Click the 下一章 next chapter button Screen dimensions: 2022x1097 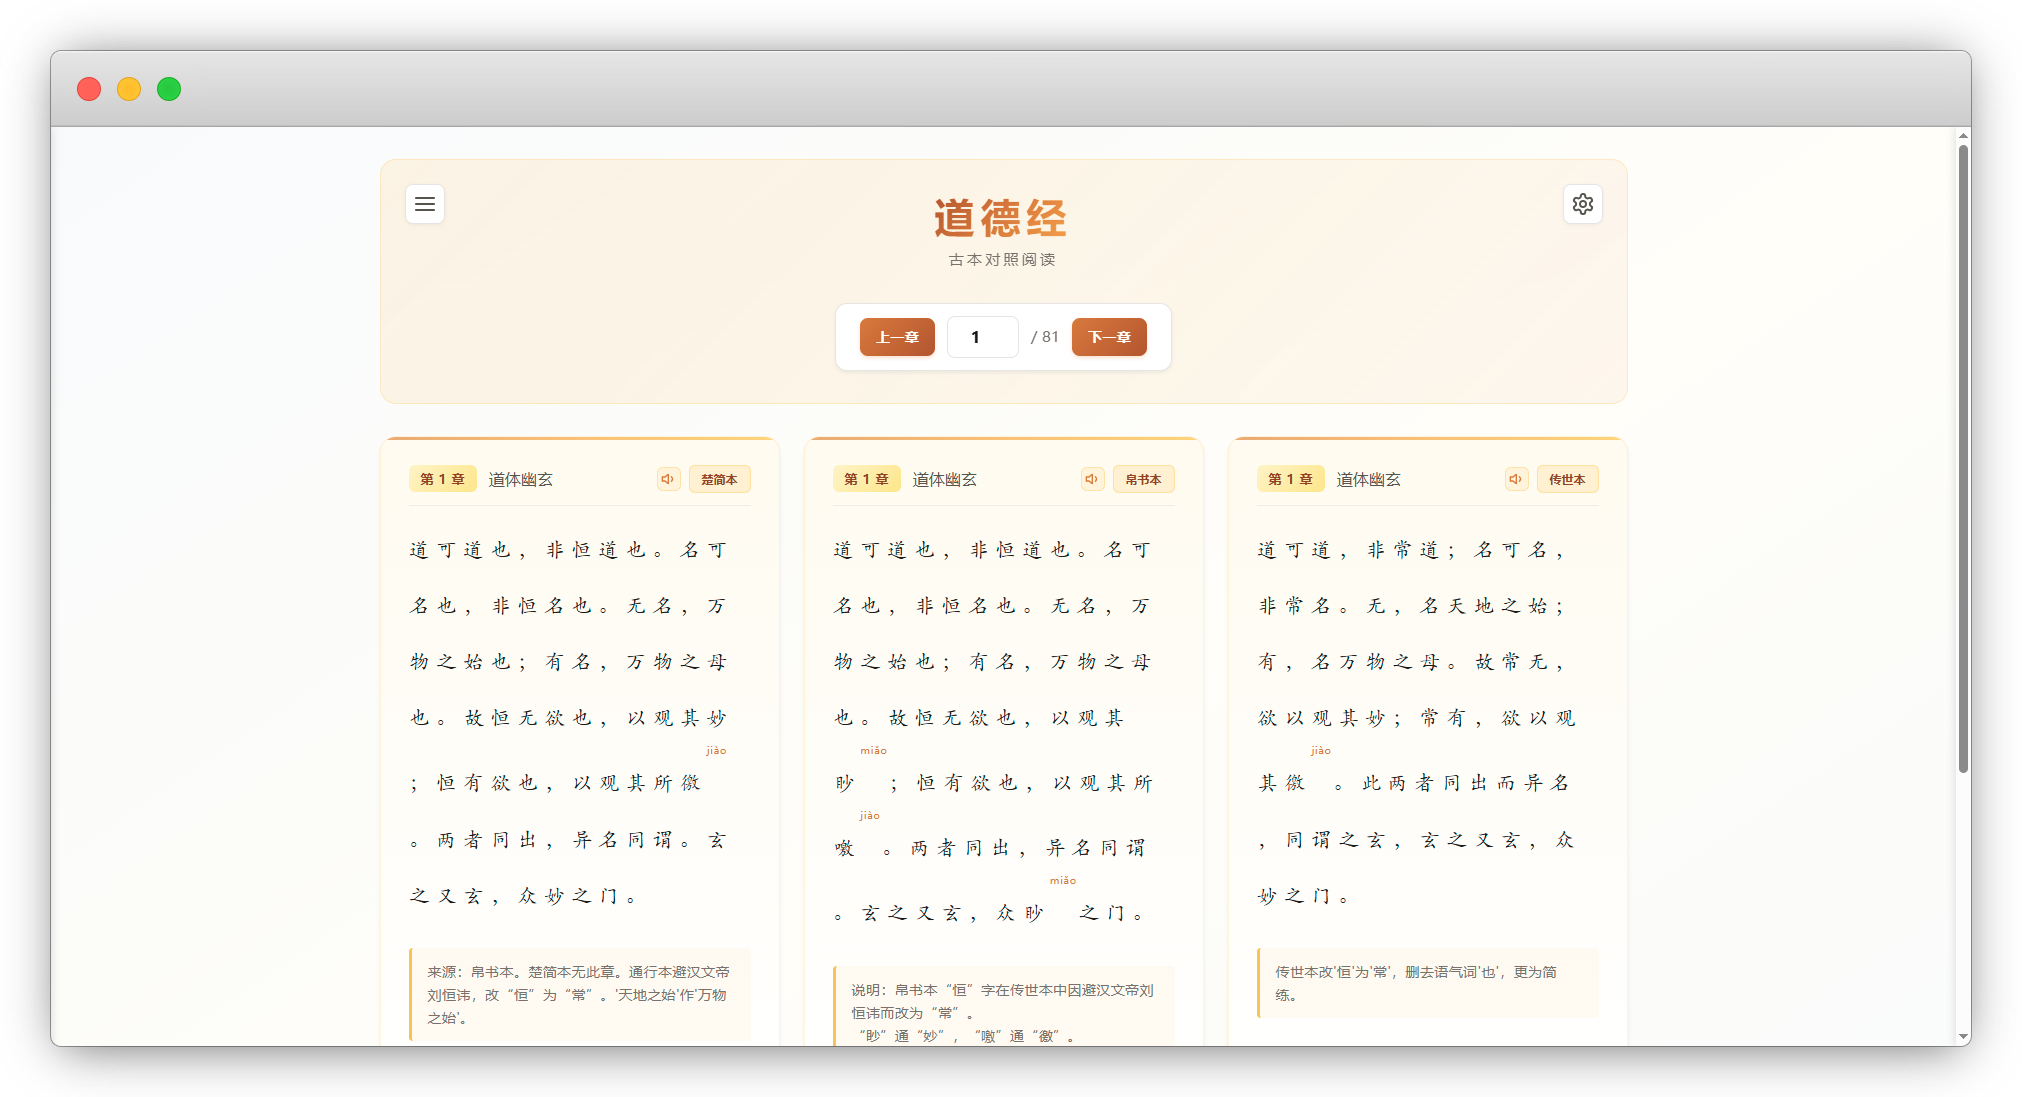coord(1109,337)
